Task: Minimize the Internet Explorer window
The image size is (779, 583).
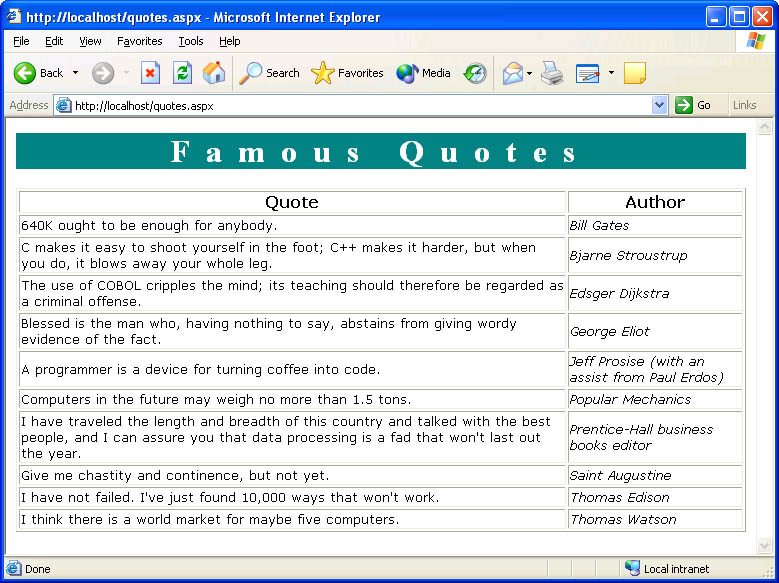Action: [x=715, y=17]
